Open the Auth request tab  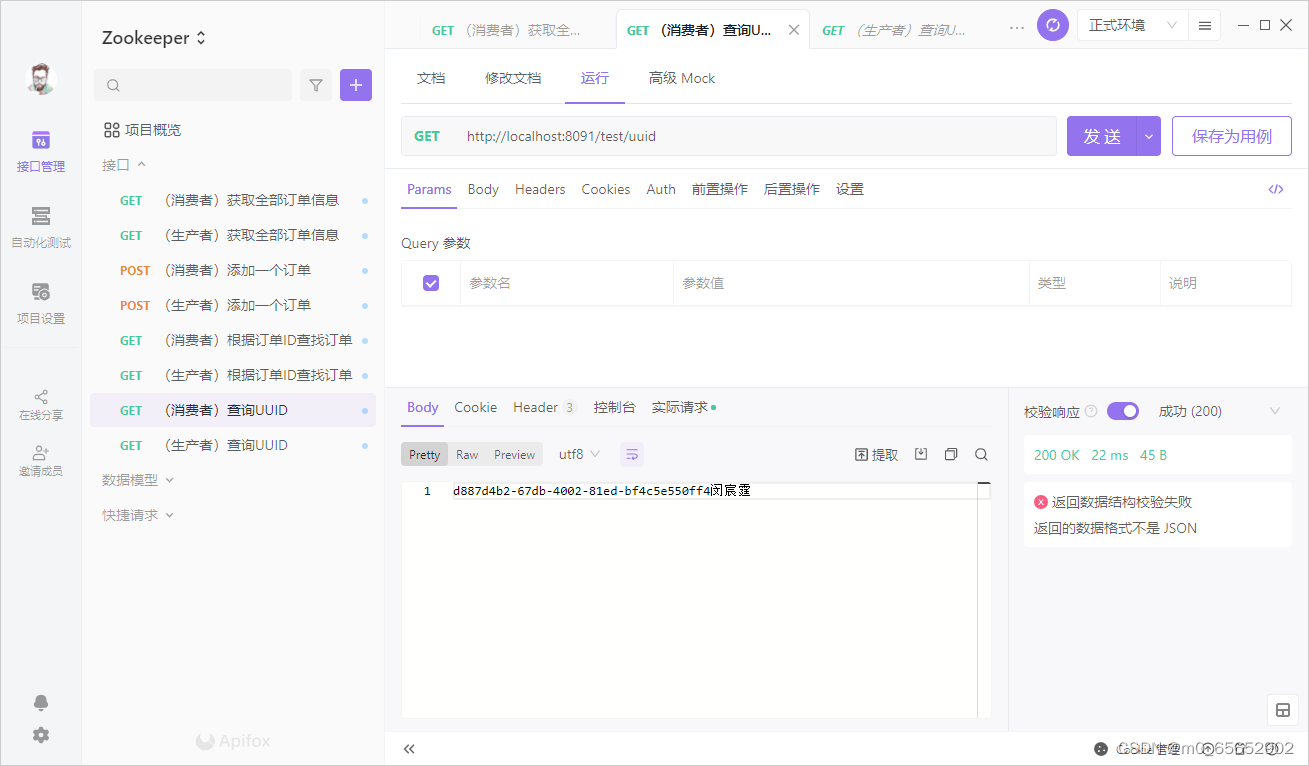[x=661, y=189]
